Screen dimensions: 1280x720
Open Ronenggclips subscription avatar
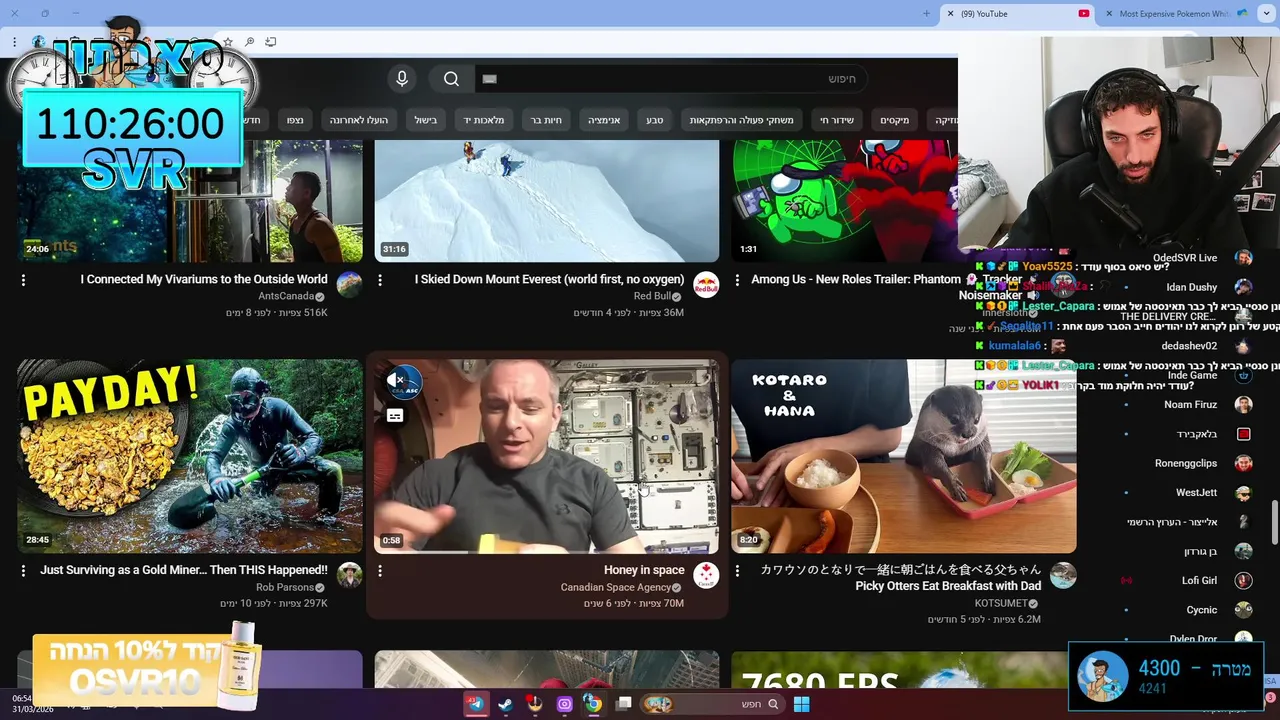[x=1243, y=463]
